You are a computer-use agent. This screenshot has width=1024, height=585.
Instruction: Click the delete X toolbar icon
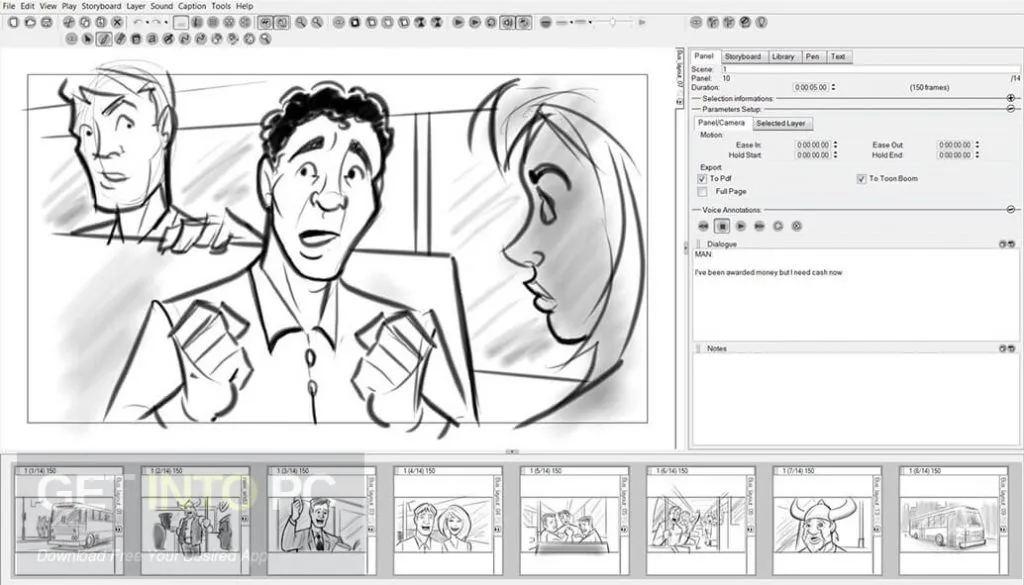pos(117,21)
